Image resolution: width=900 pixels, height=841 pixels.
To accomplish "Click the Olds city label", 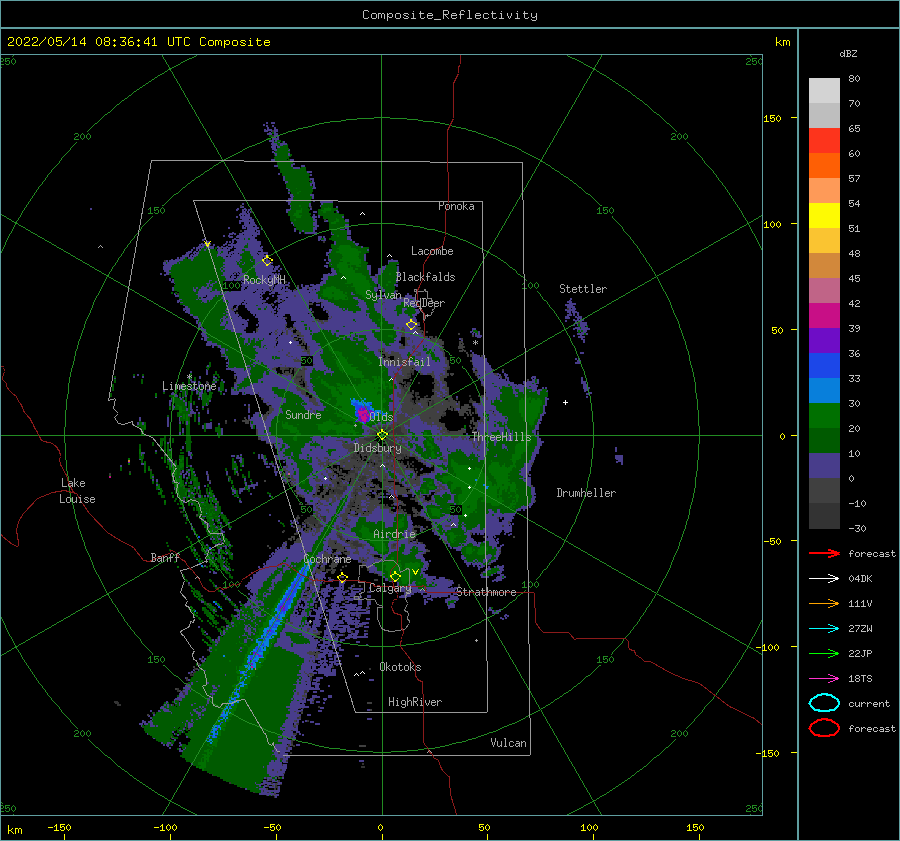I will (x=381, y=417).
